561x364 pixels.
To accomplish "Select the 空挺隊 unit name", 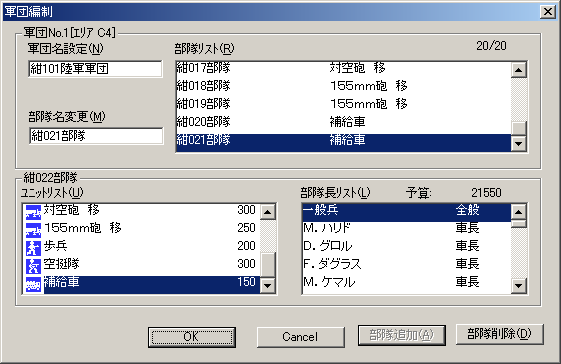I will tap(62, 264).
